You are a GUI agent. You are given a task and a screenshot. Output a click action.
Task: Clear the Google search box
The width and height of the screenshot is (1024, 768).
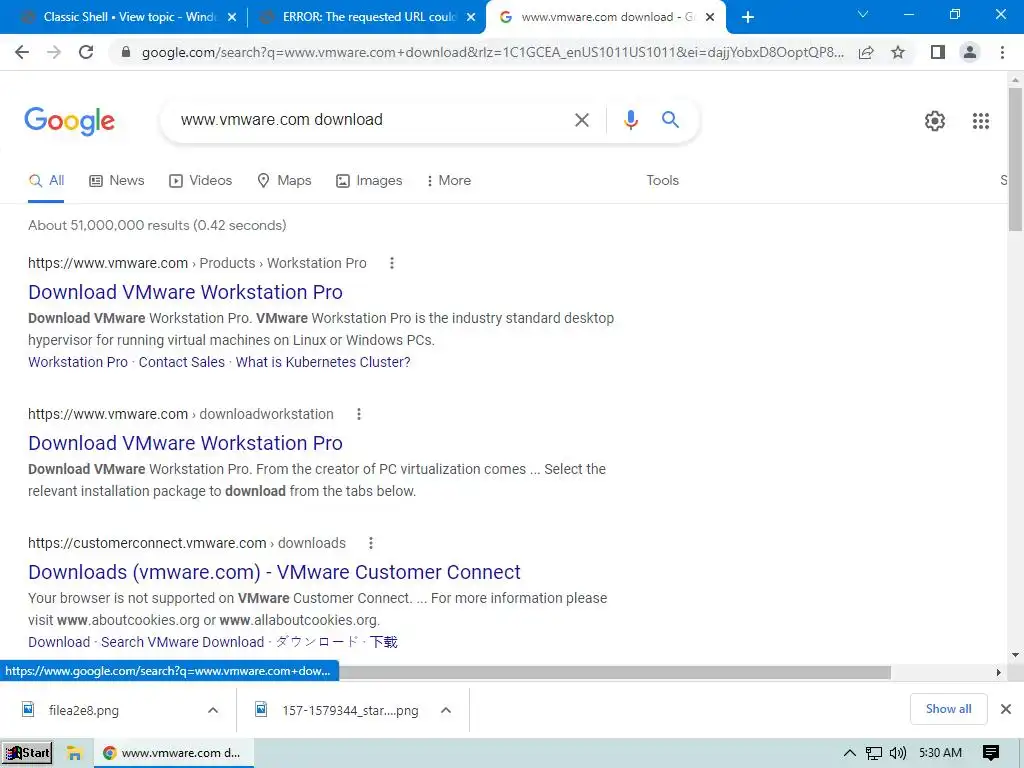[x=581, y=120]
